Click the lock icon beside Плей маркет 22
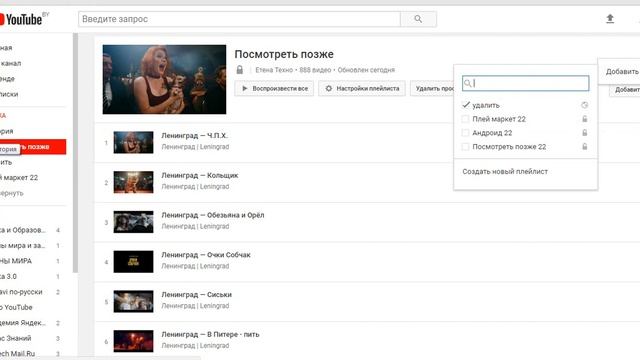The image size is (640, 360). pyautogui.click(x=584, y=119)
